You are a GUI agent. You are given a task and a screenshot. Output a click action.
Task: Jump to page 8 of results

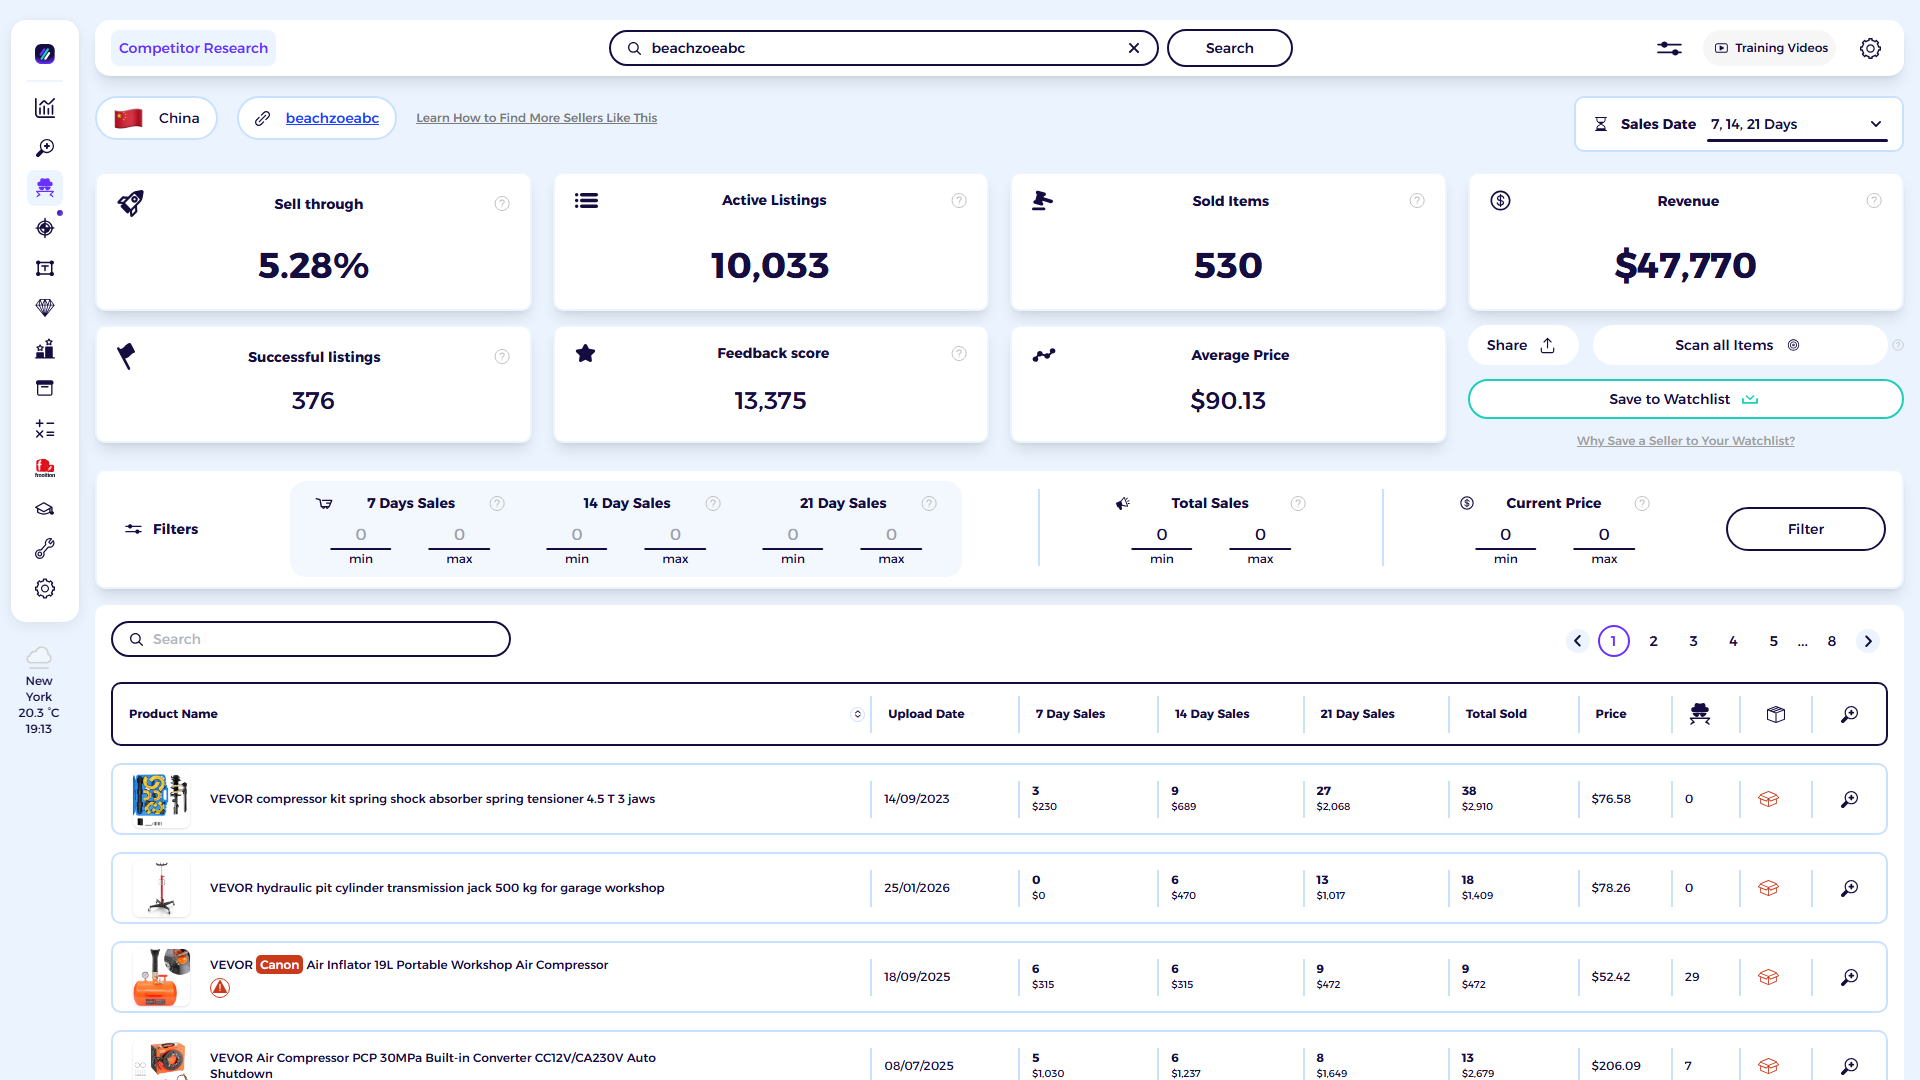tap(1832, 641)
